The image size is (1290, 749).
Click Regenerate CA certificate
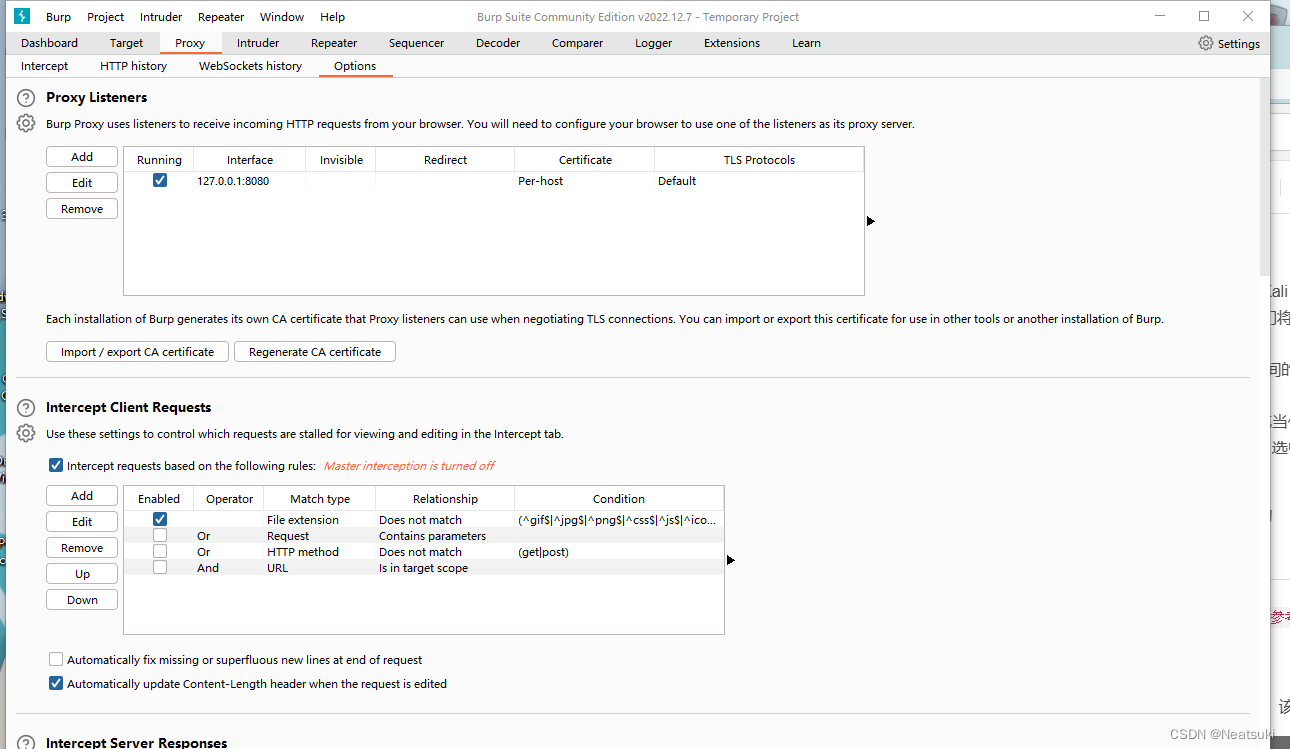pos(315,352)
